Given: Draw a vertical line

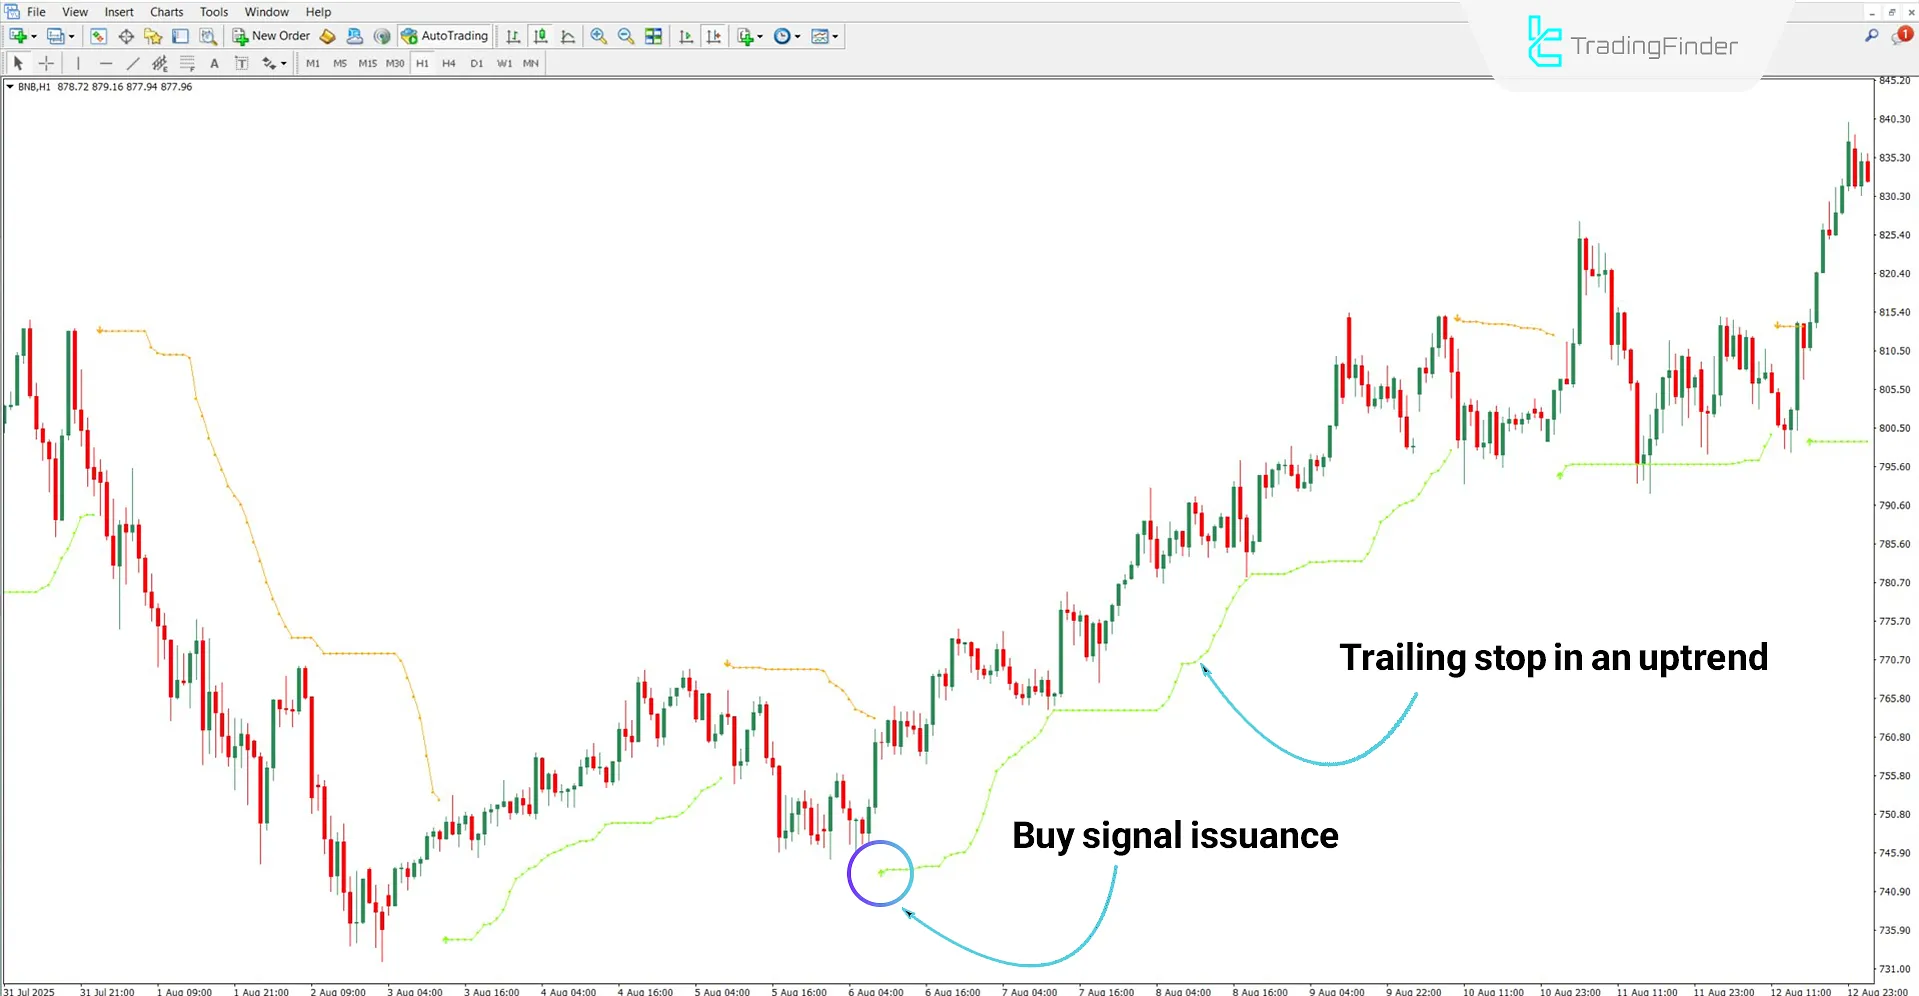Looking at the screenshot, I should 78,63.
